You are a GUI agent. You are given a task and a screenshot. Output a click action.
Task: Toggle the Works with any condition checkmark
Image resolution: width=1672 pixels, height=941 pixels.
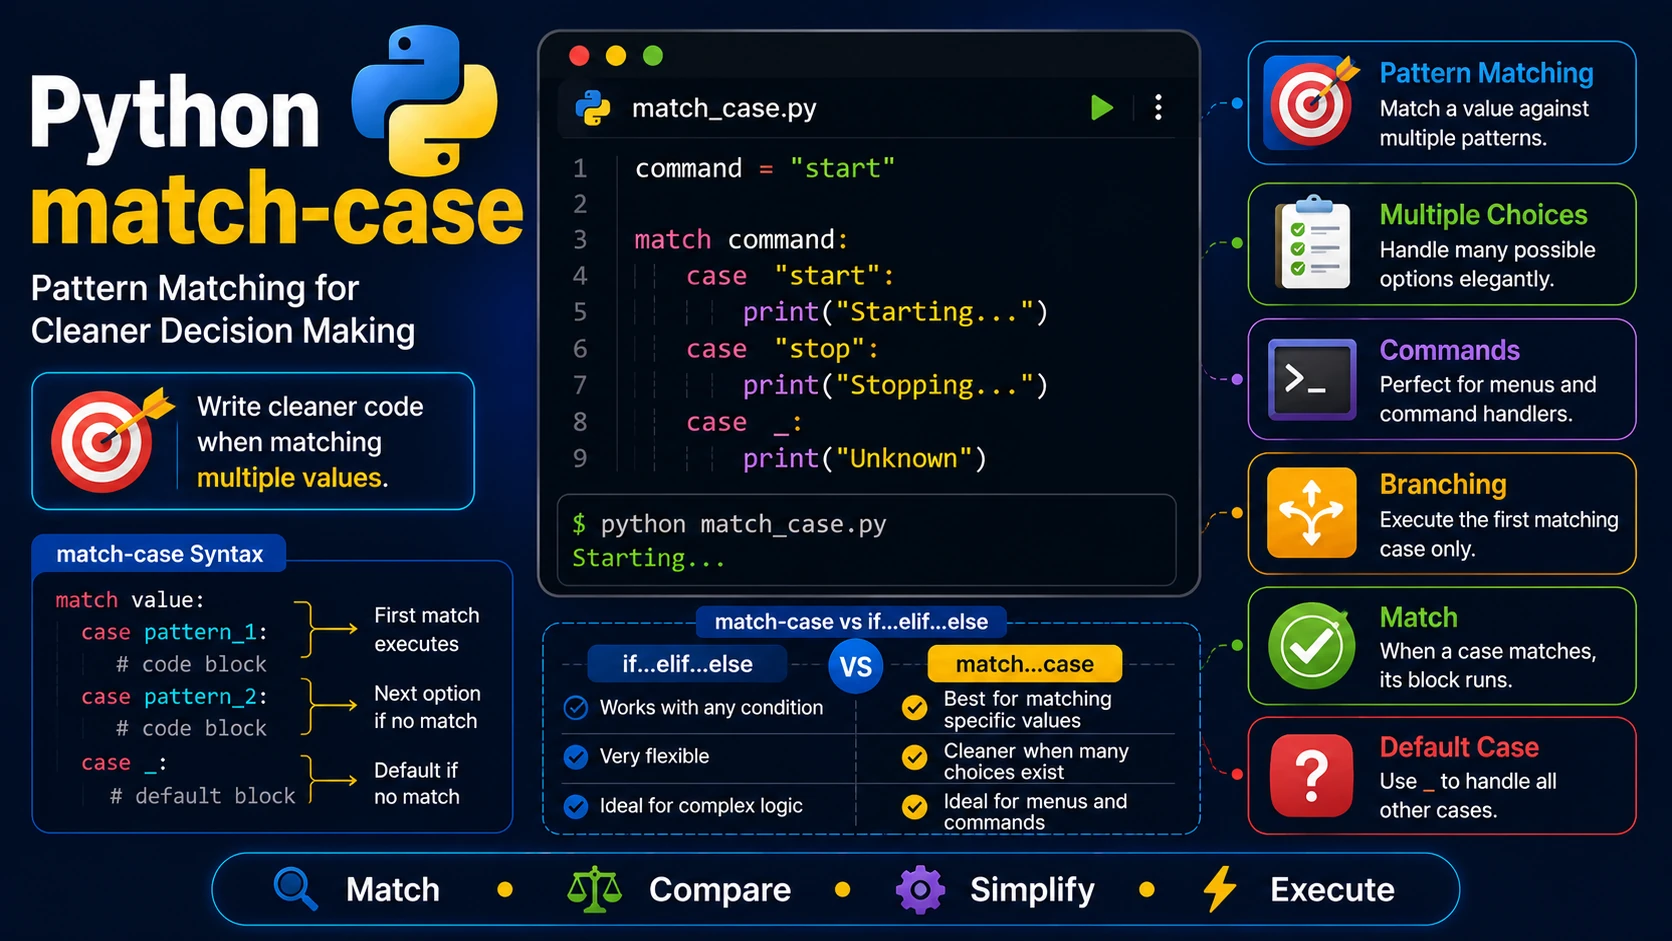click(x=576, y=708)
